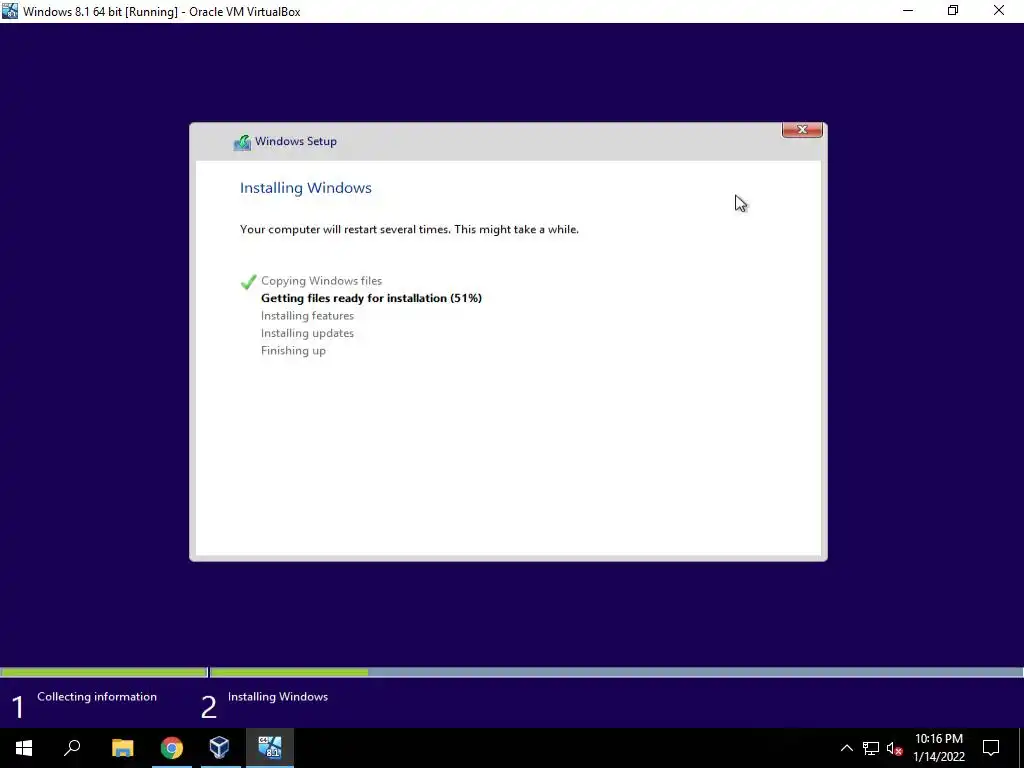This screenshot has width=1024, height=768.
Task: Open the network status tray icon
Action: (x=871, y=748)
